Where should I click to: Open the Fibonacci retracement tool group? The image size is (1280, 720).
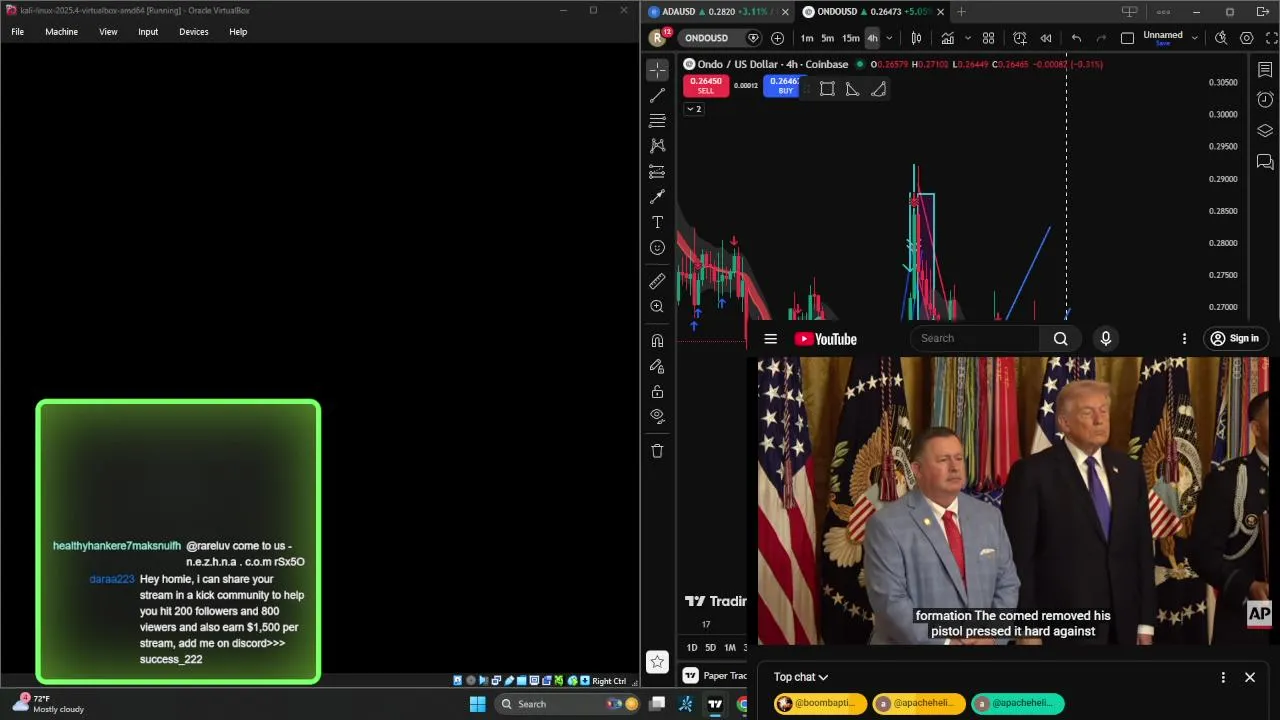[x=657, y=121]
